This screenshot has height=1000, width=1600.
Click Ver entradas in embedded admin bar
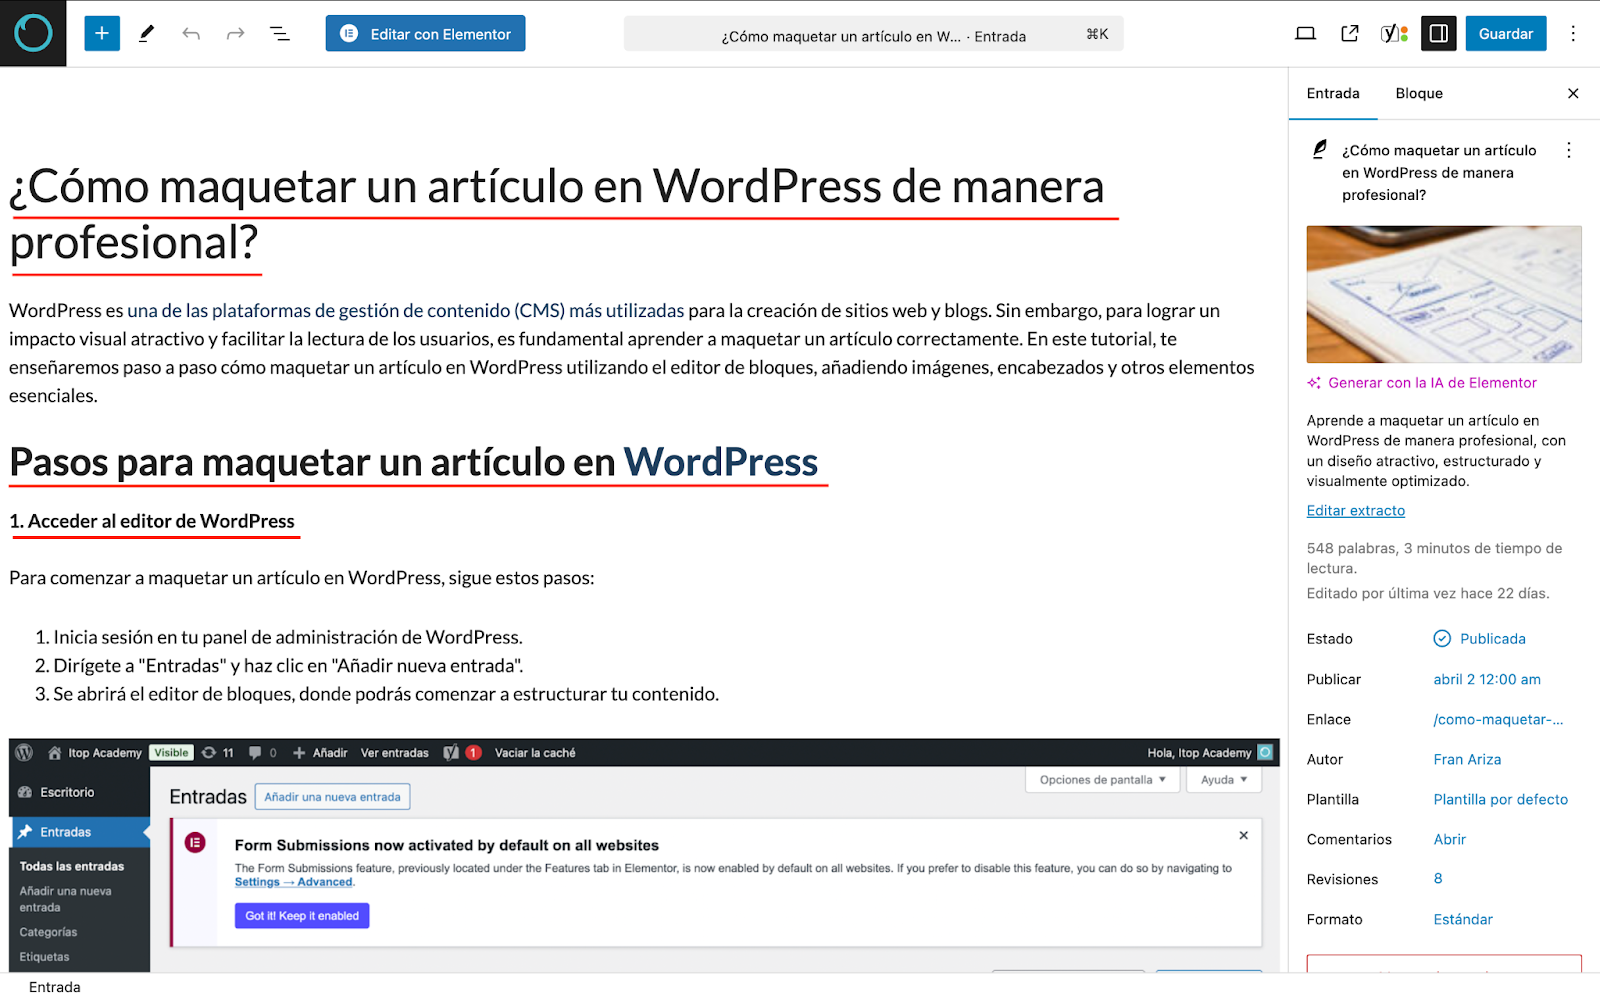[x=394, y=753]
